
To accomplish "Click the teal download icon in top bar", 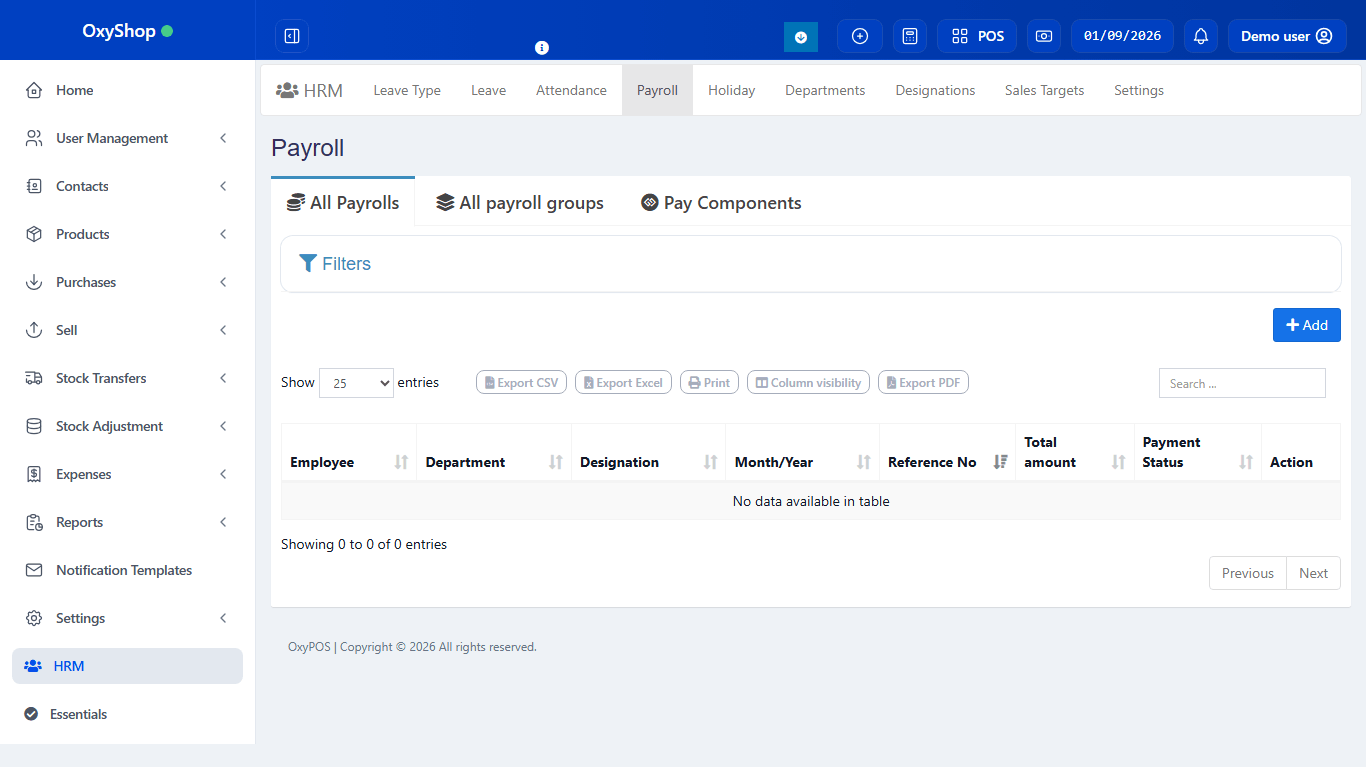I will click(800, 36).
